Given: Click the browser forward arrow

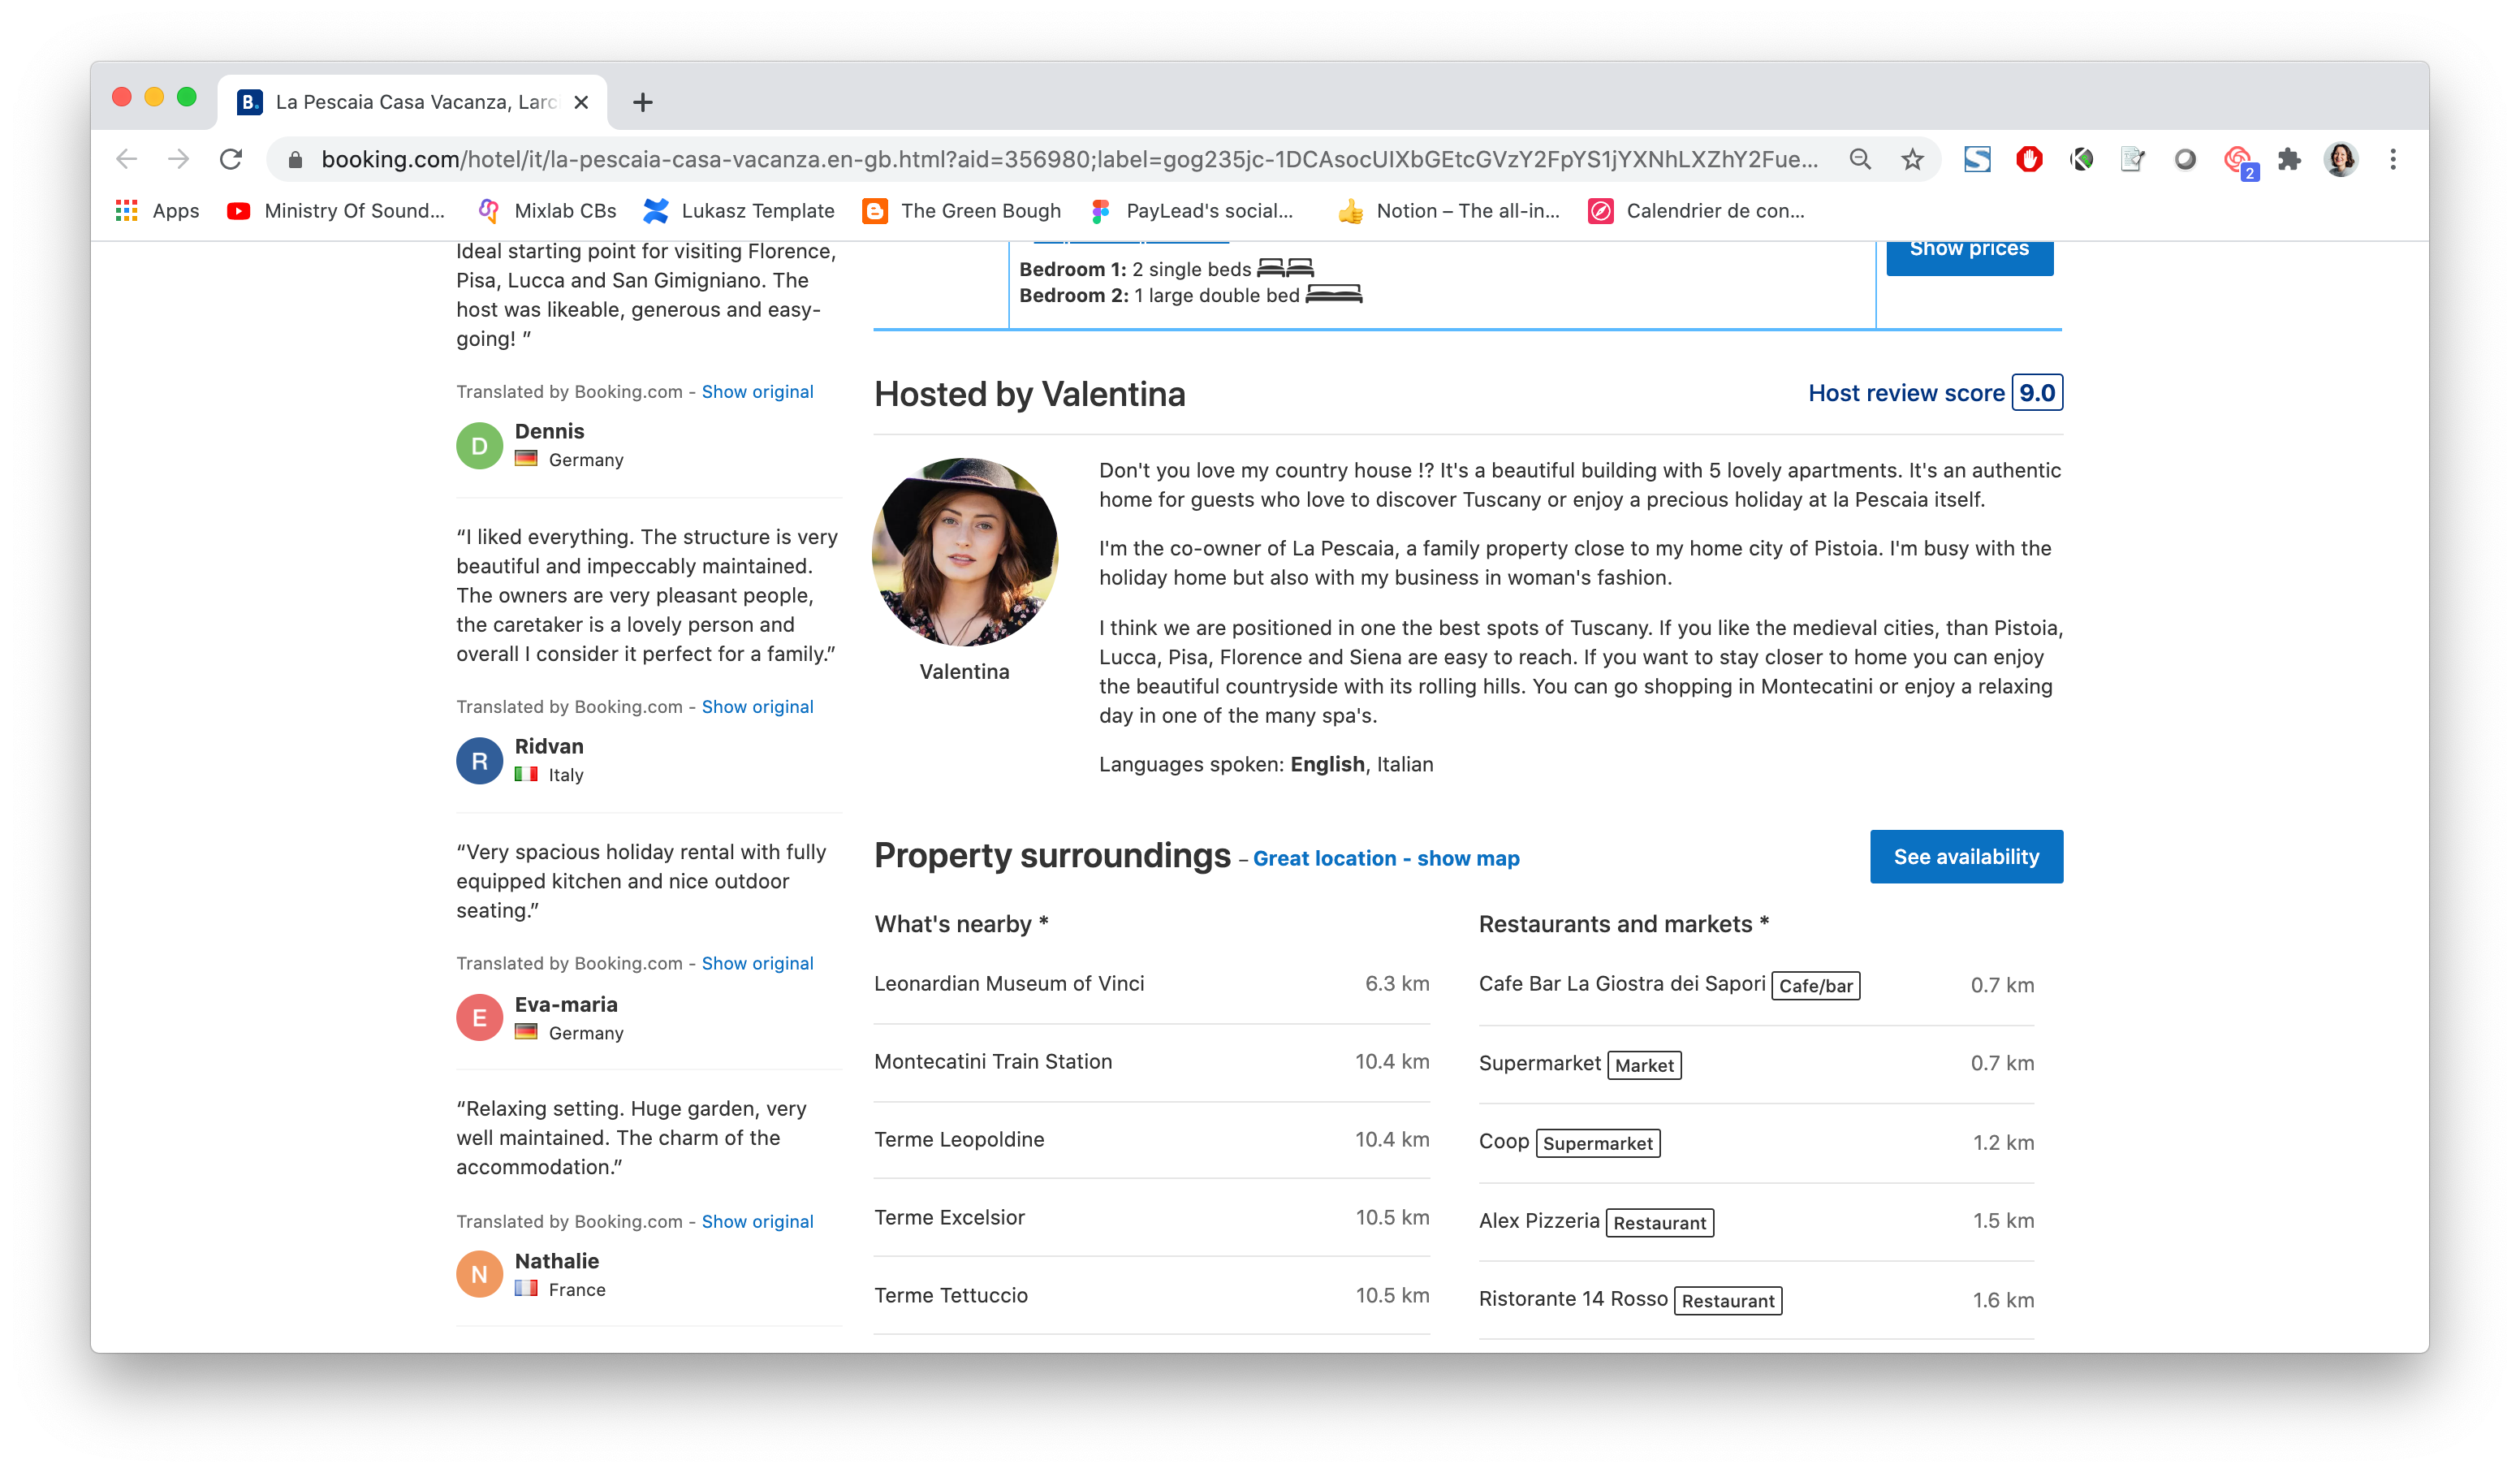Looking at the screenshot, I should (x=179, y=159).
